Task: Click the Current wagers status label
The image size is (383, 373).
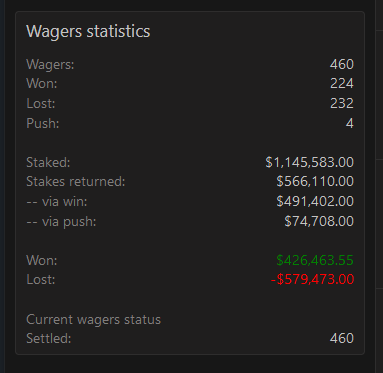Action: point(93,320)
